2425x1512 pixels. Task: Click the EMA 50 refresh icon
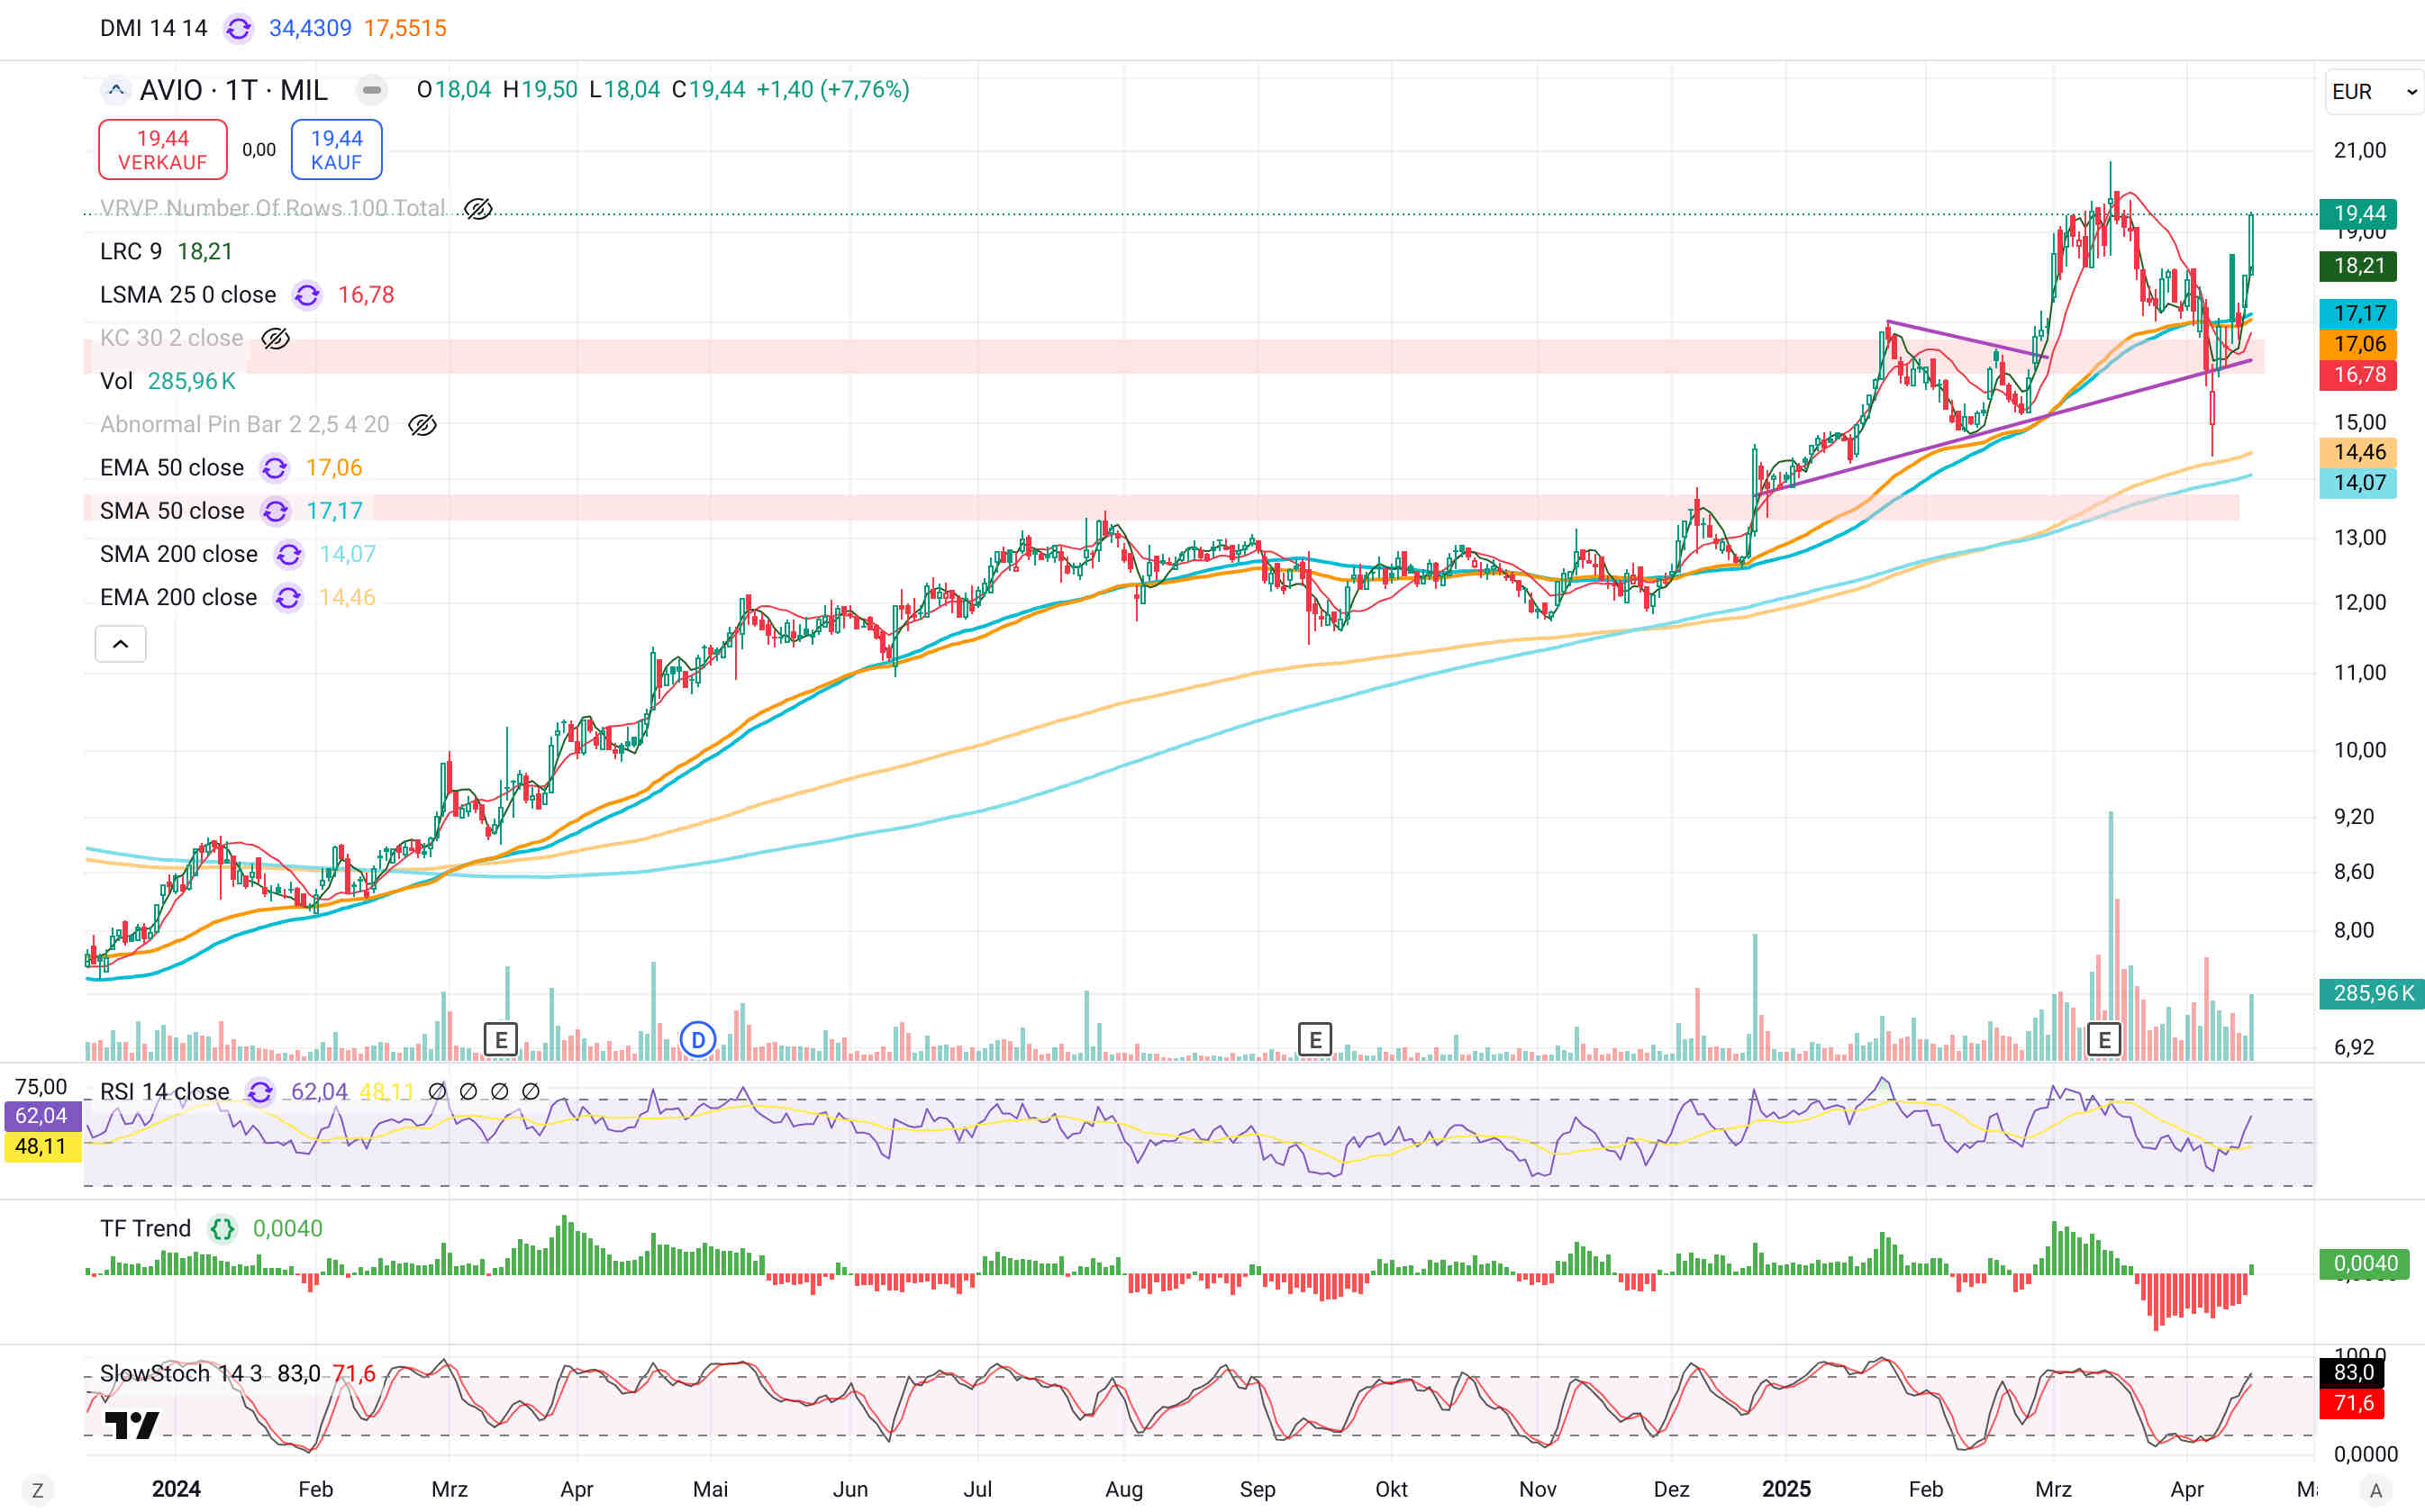pyautogui.click(x=274, y=468)
